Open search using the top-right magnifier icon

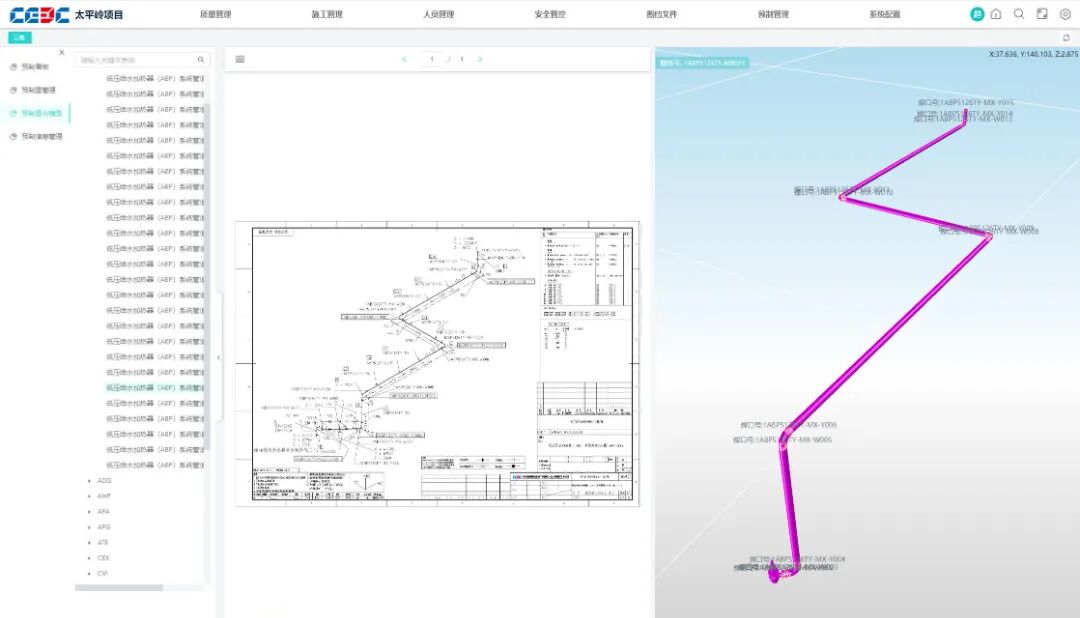coord(1019,14)
